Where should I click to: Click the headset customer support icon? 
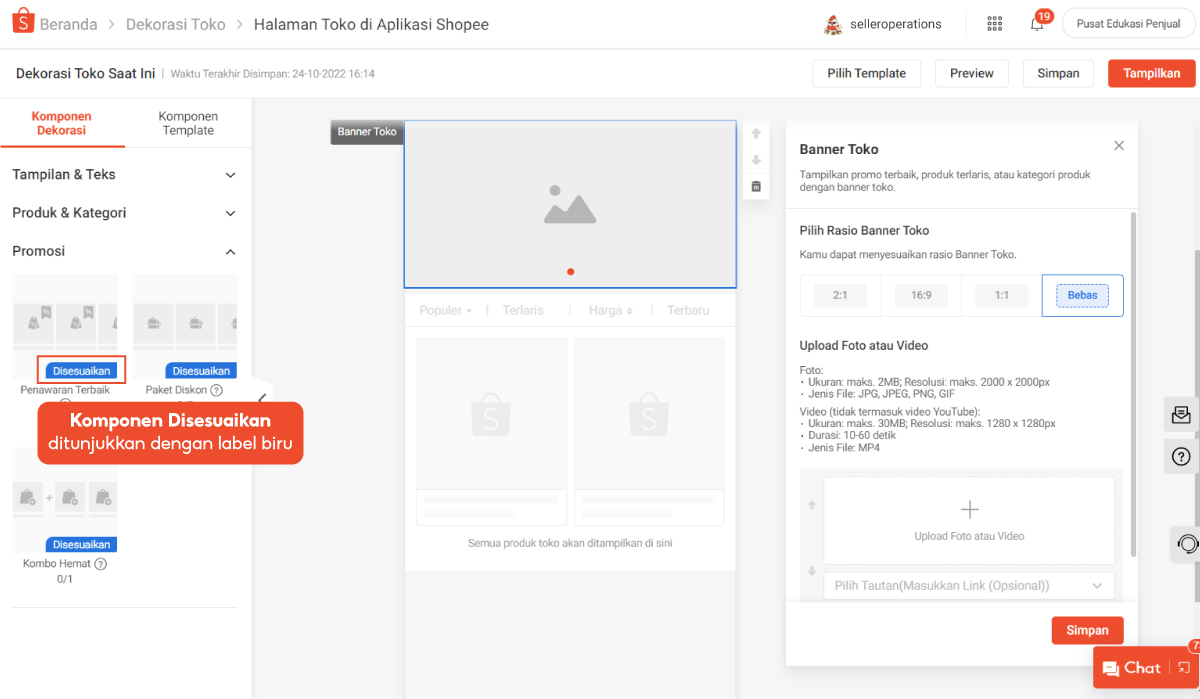pyautogui.click(x=1187, y=544)
